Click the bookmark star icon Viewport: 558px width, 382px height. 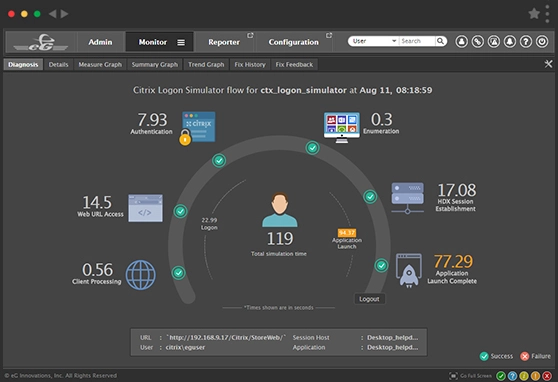[534, 14]
